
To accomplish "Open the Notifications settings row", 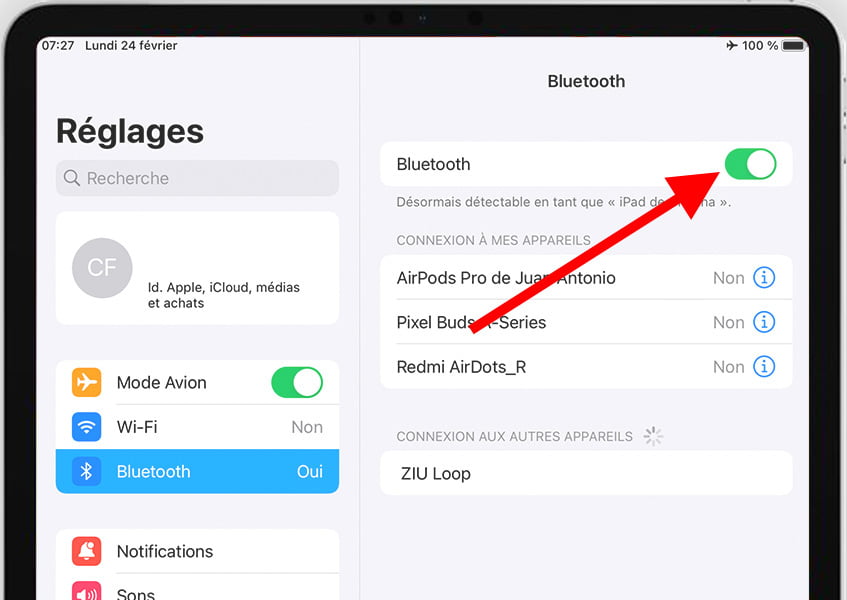I will (x=197, y=551).
